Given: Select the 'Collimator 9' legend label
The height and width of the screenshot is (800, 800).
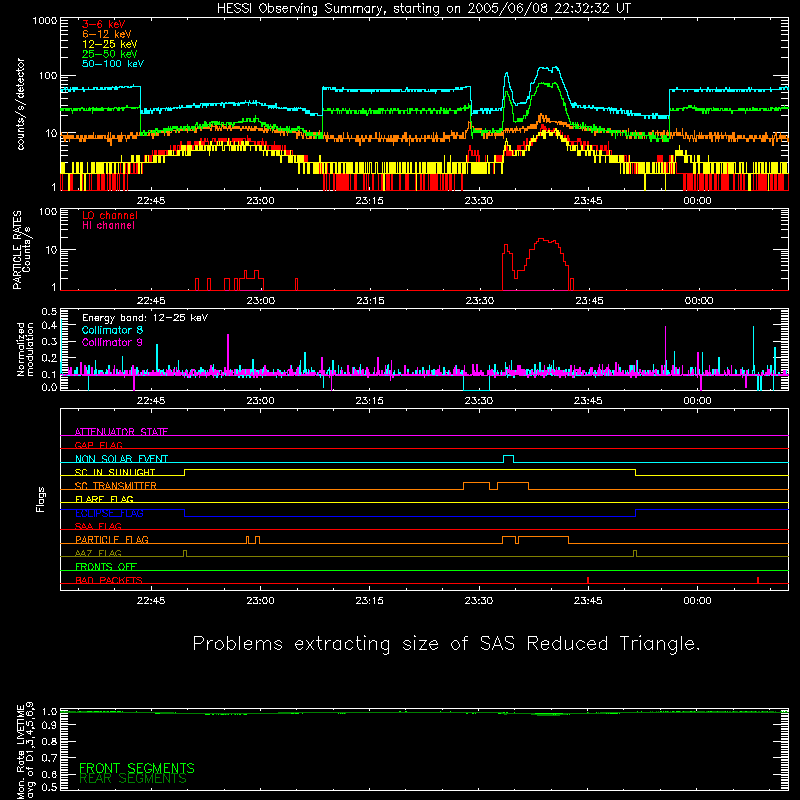Looking at the screenshot, I should pos(112,342).
